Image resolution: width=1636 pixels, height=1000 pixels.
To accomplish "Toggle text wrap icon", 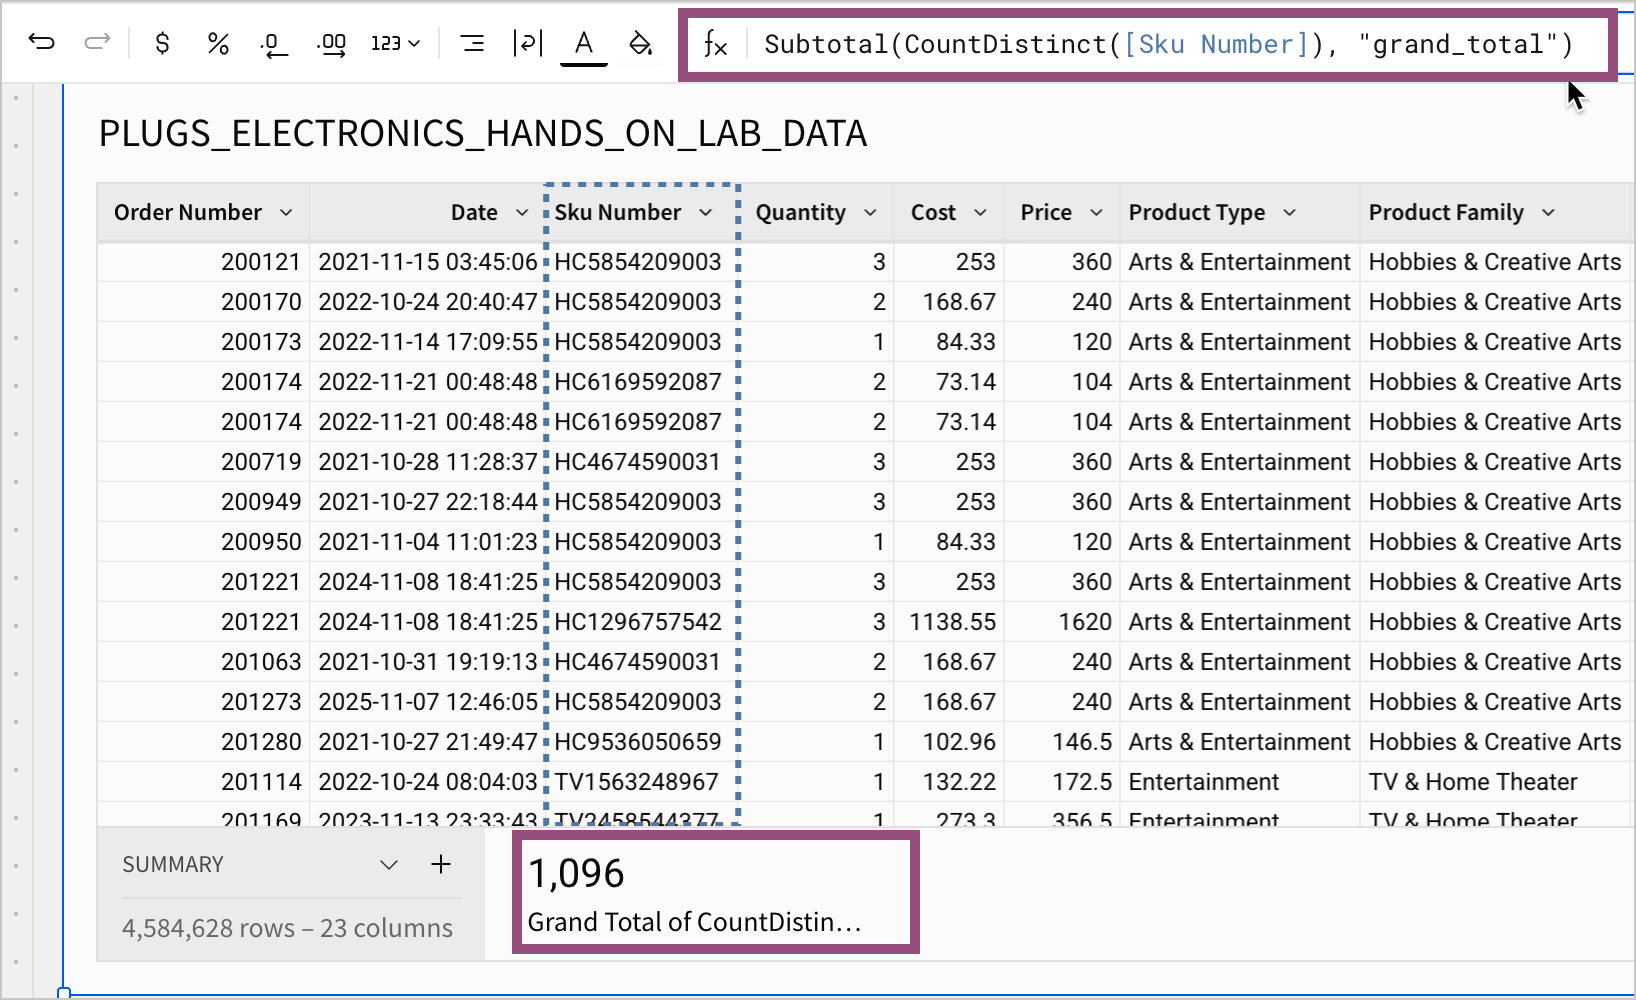I will [x=527, y=43].
